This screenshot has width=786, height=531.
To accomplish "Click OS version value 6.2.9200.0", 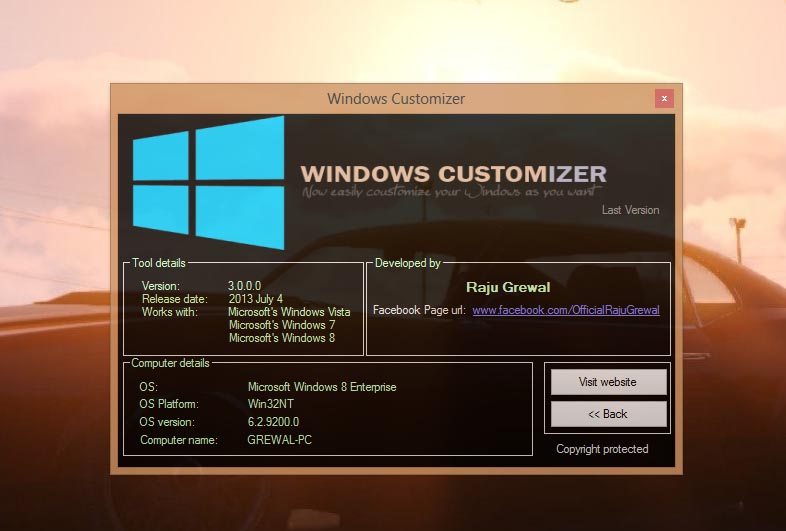I will (x=273, y=422).
